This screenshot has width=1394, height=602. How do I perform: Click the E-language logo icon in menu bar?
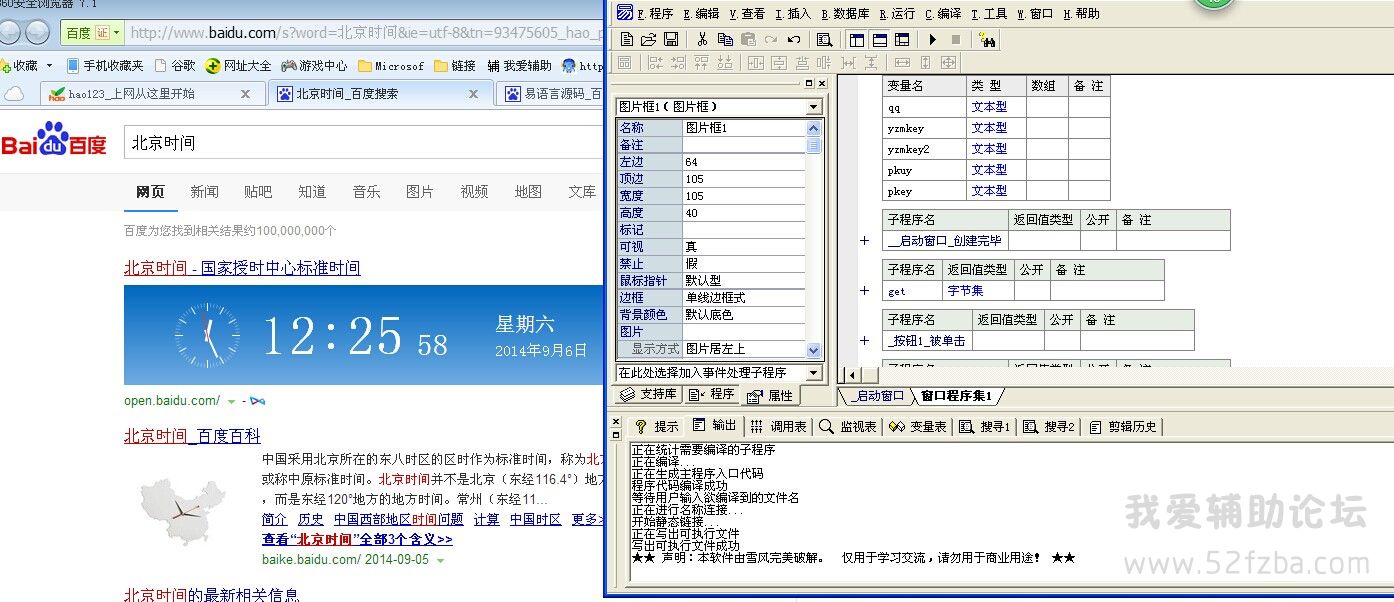click(x=625, y=13)
